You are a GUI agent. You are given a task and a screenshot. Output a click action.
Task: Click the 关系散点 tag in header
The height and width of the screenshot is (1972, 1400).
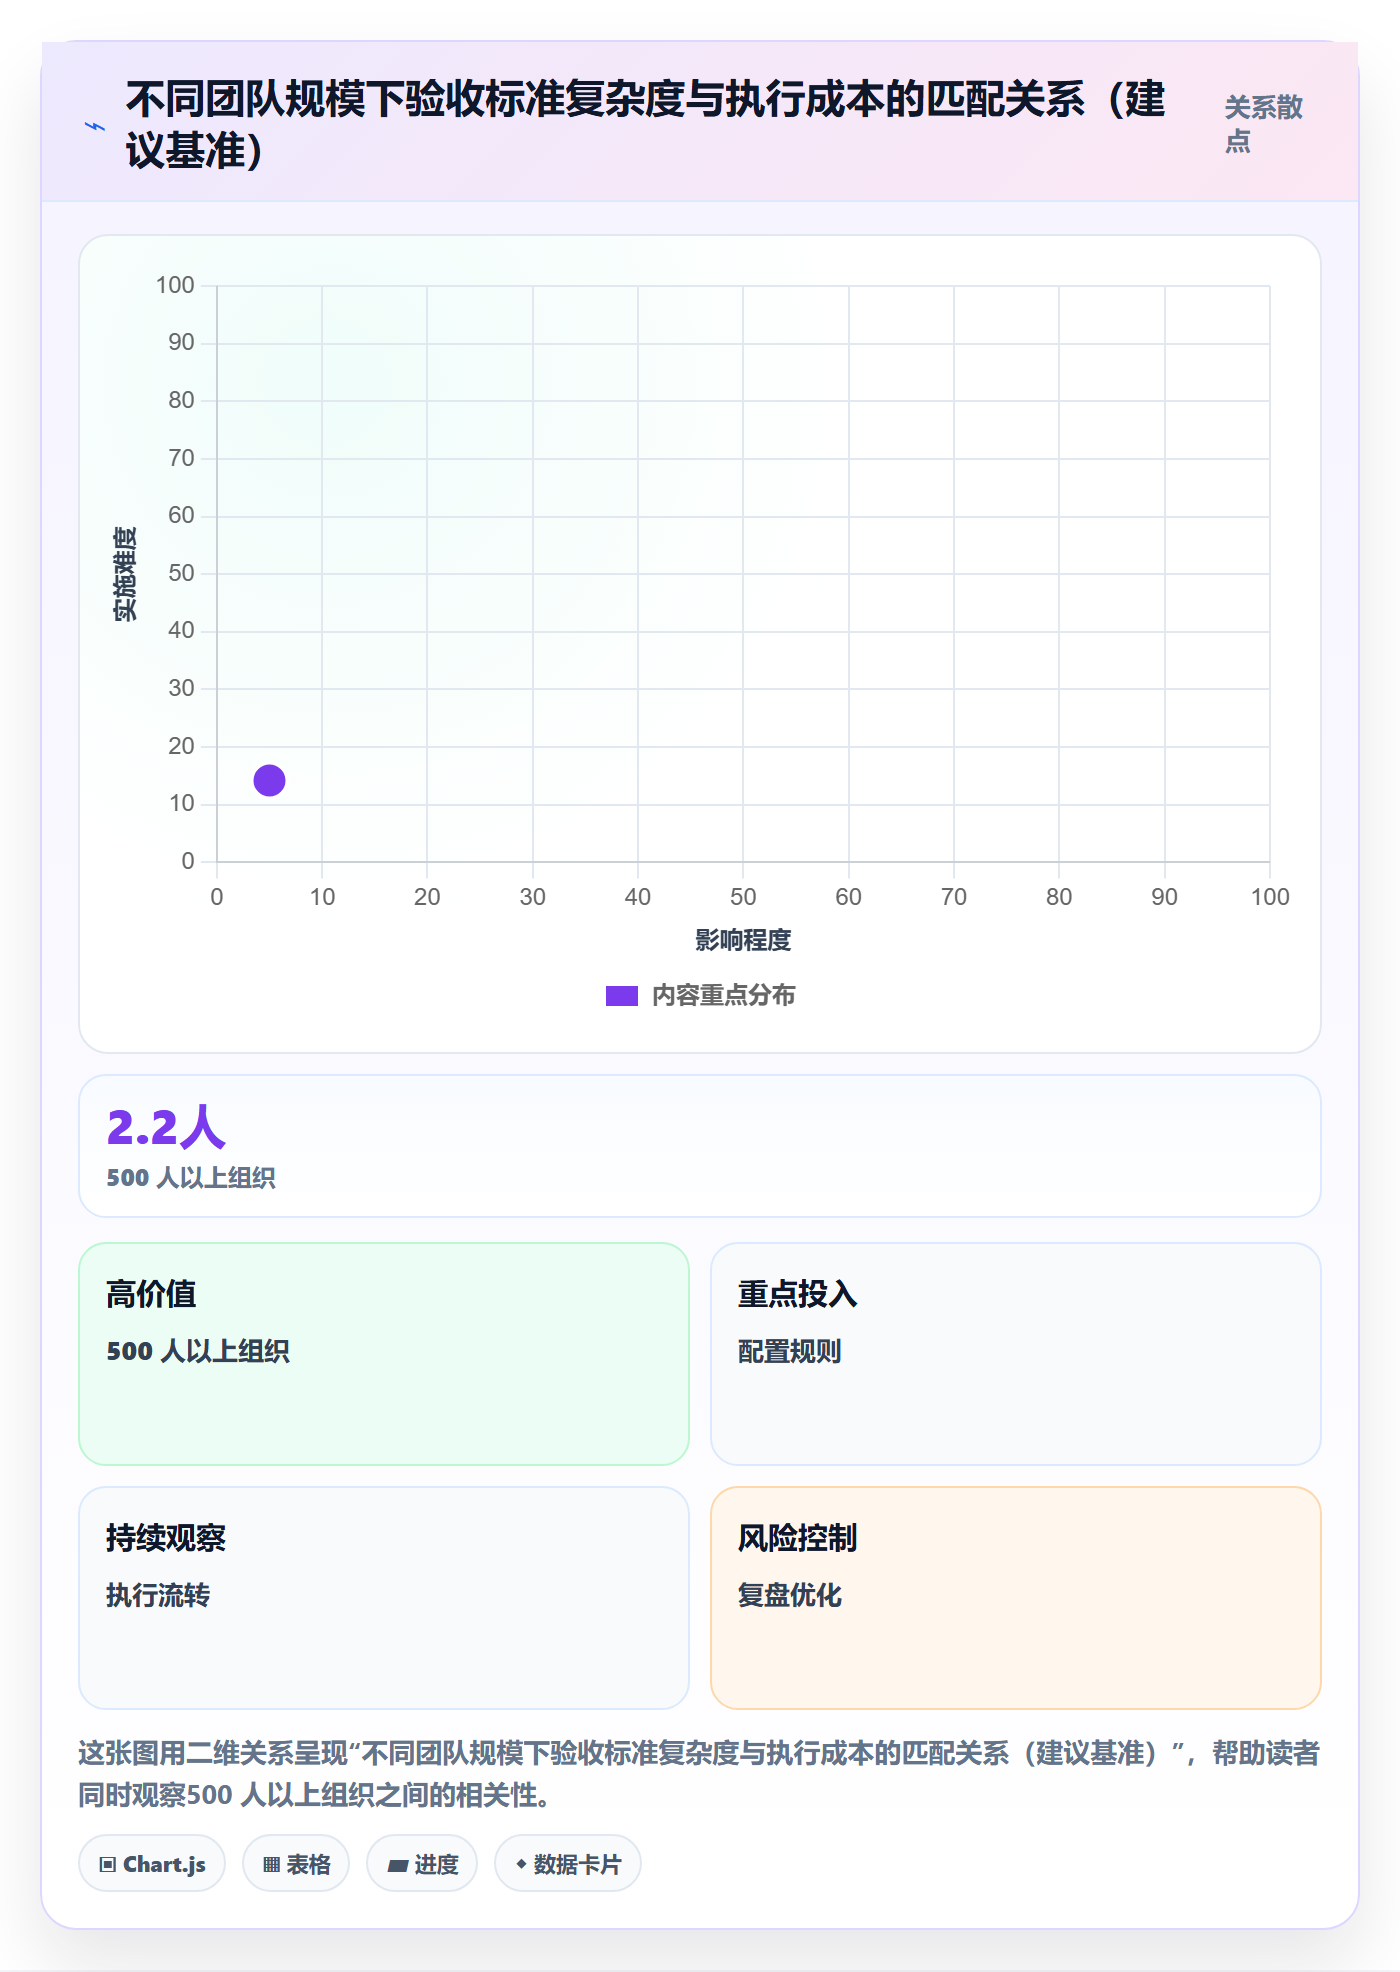(1264, 124)
